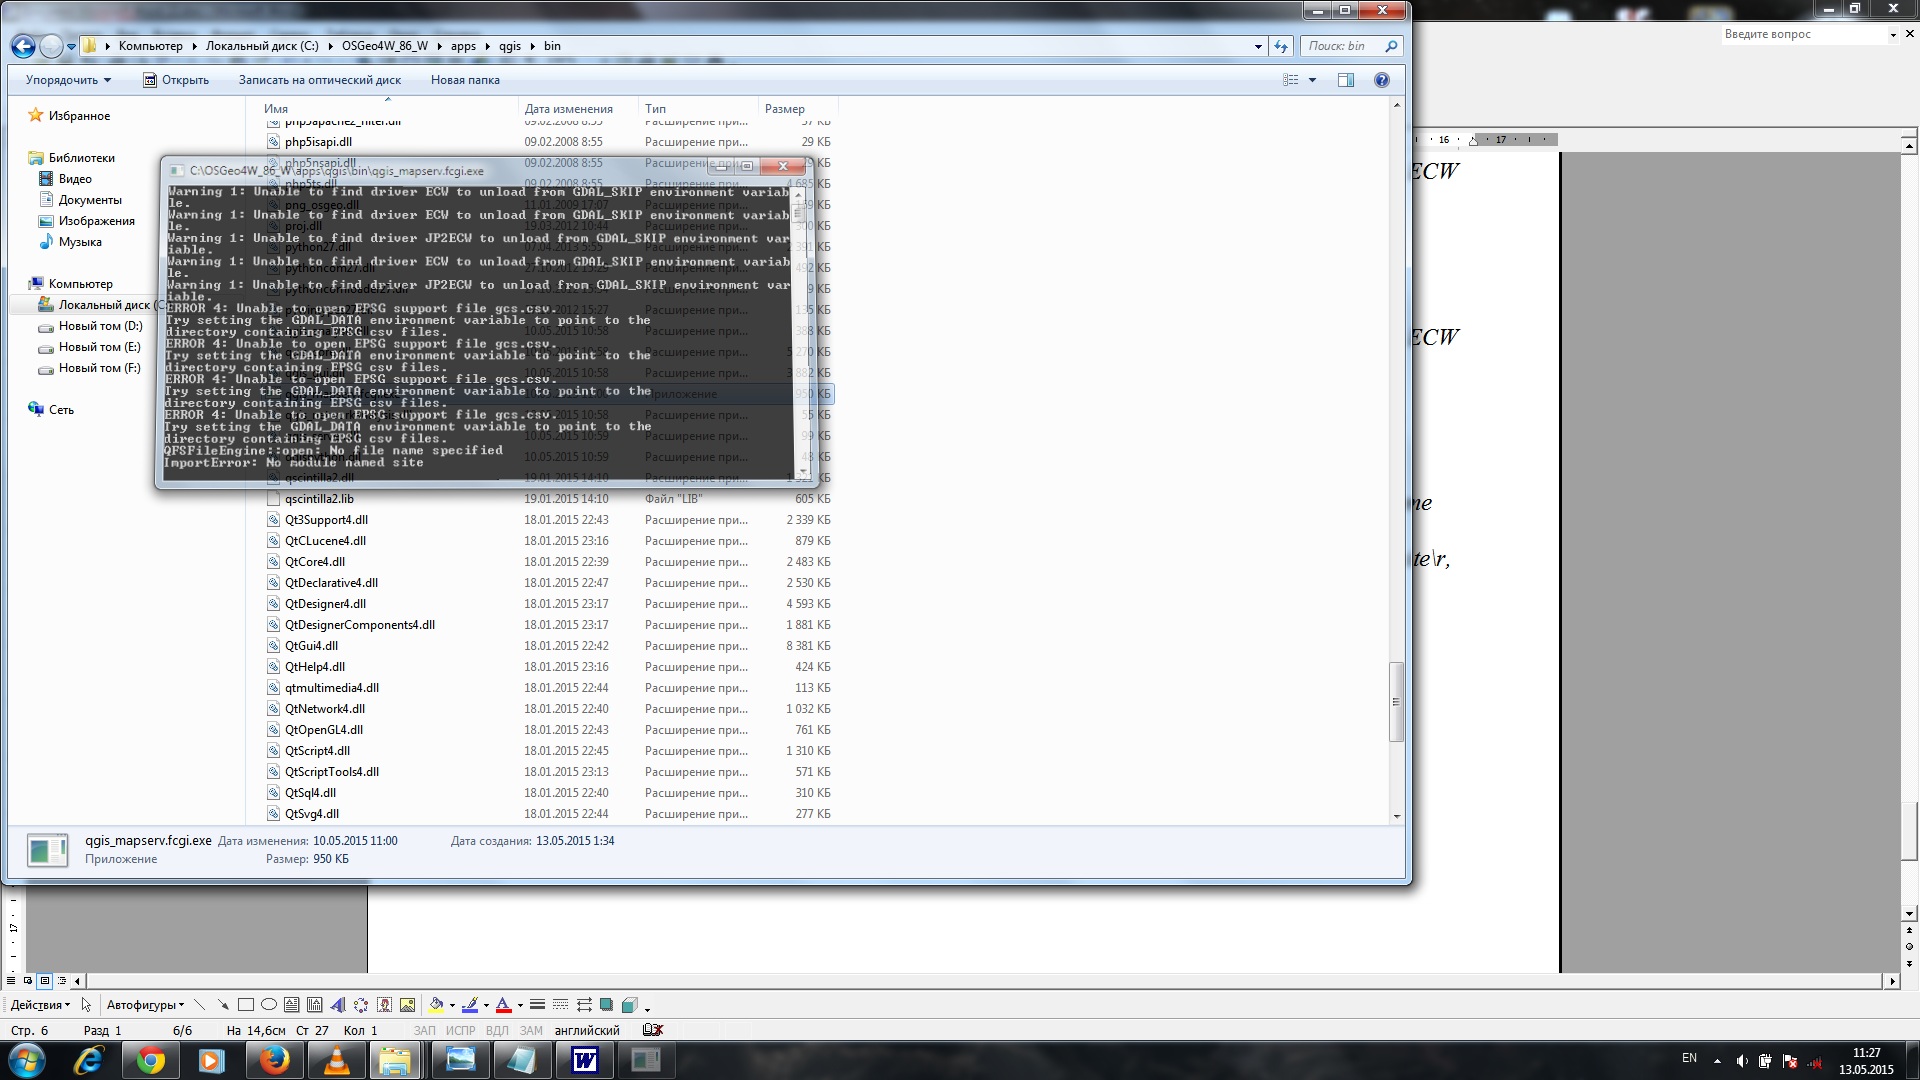Toggle ЗАП macro recording indicator
Image resolution: width=1920 pixels, height=1080 pixels.
pyautogui.click(x=425, y=1030)
